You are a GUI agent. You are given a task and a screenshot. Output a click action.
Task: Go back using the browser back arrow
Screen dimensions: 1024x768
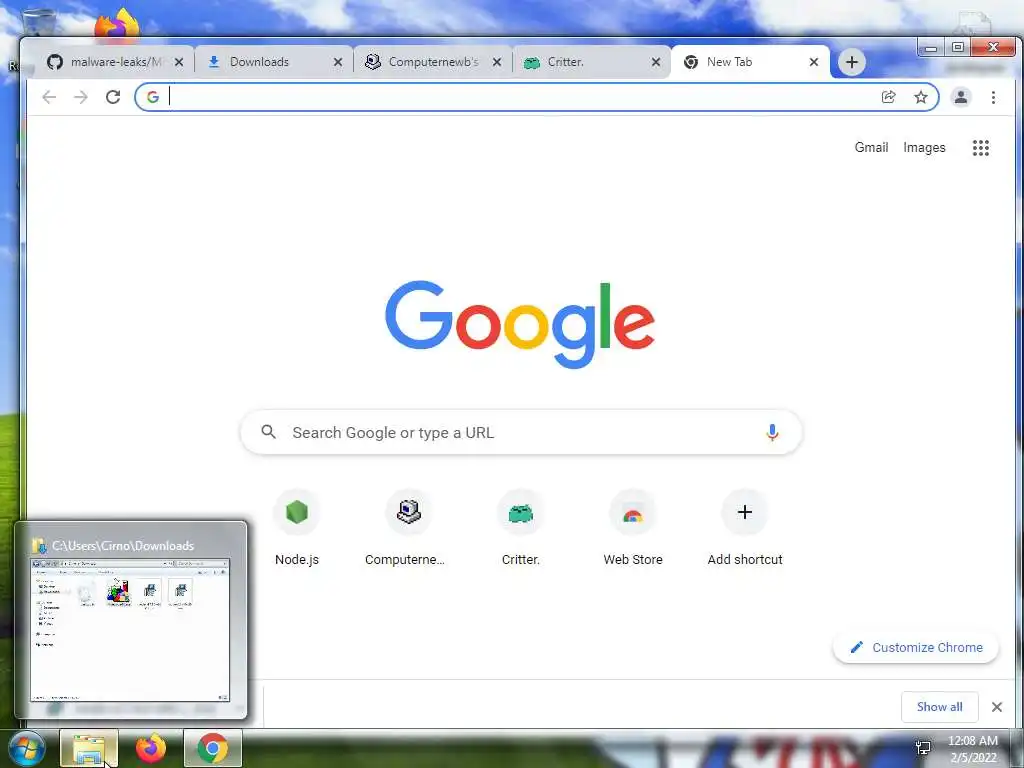pyautogui.click(x=49, y=97)
